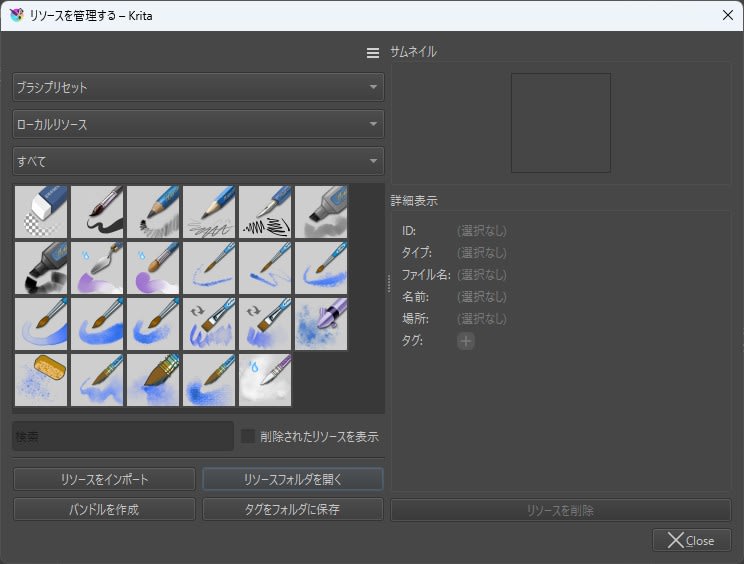Select the dark blue pencil preset with shading
This screenshot has height=564, width=744.
click(153, 212)
